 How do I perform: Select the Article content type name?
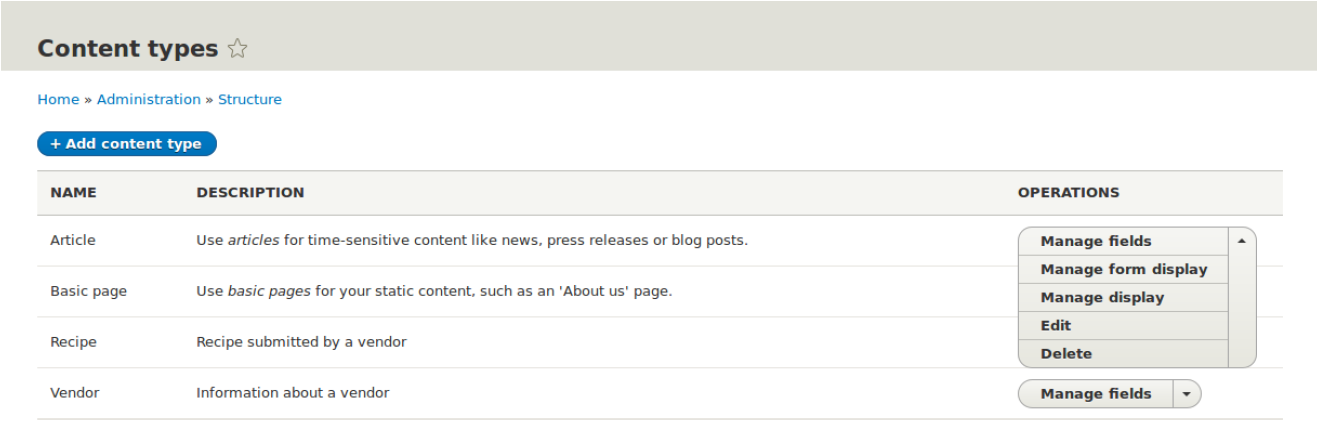pyautogui.click(x=73, y=240)
